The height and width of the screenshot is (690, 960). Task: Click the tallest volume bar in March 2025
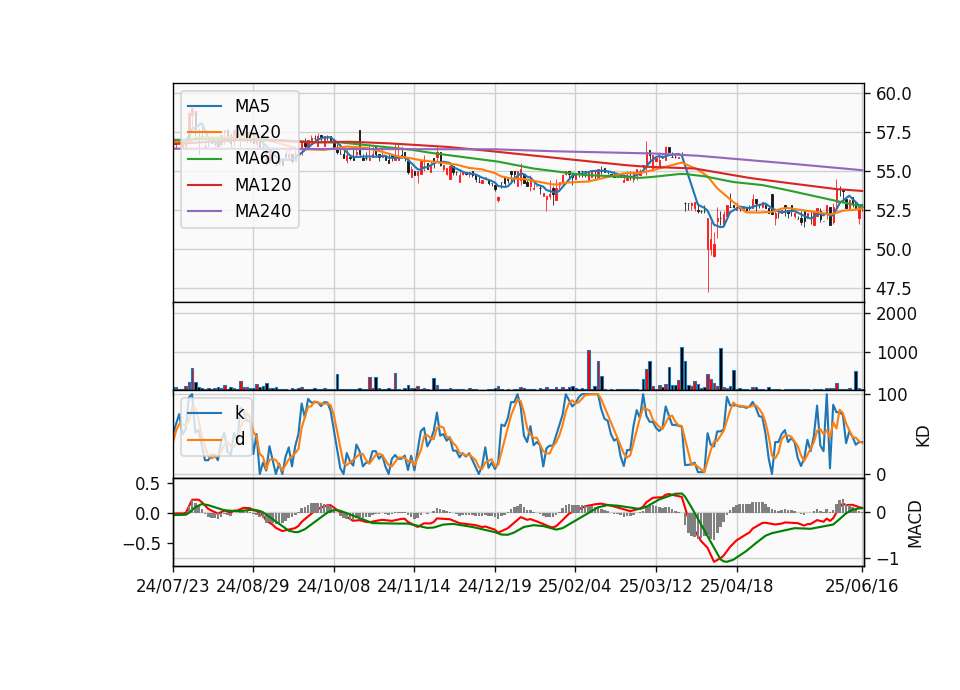682,369
